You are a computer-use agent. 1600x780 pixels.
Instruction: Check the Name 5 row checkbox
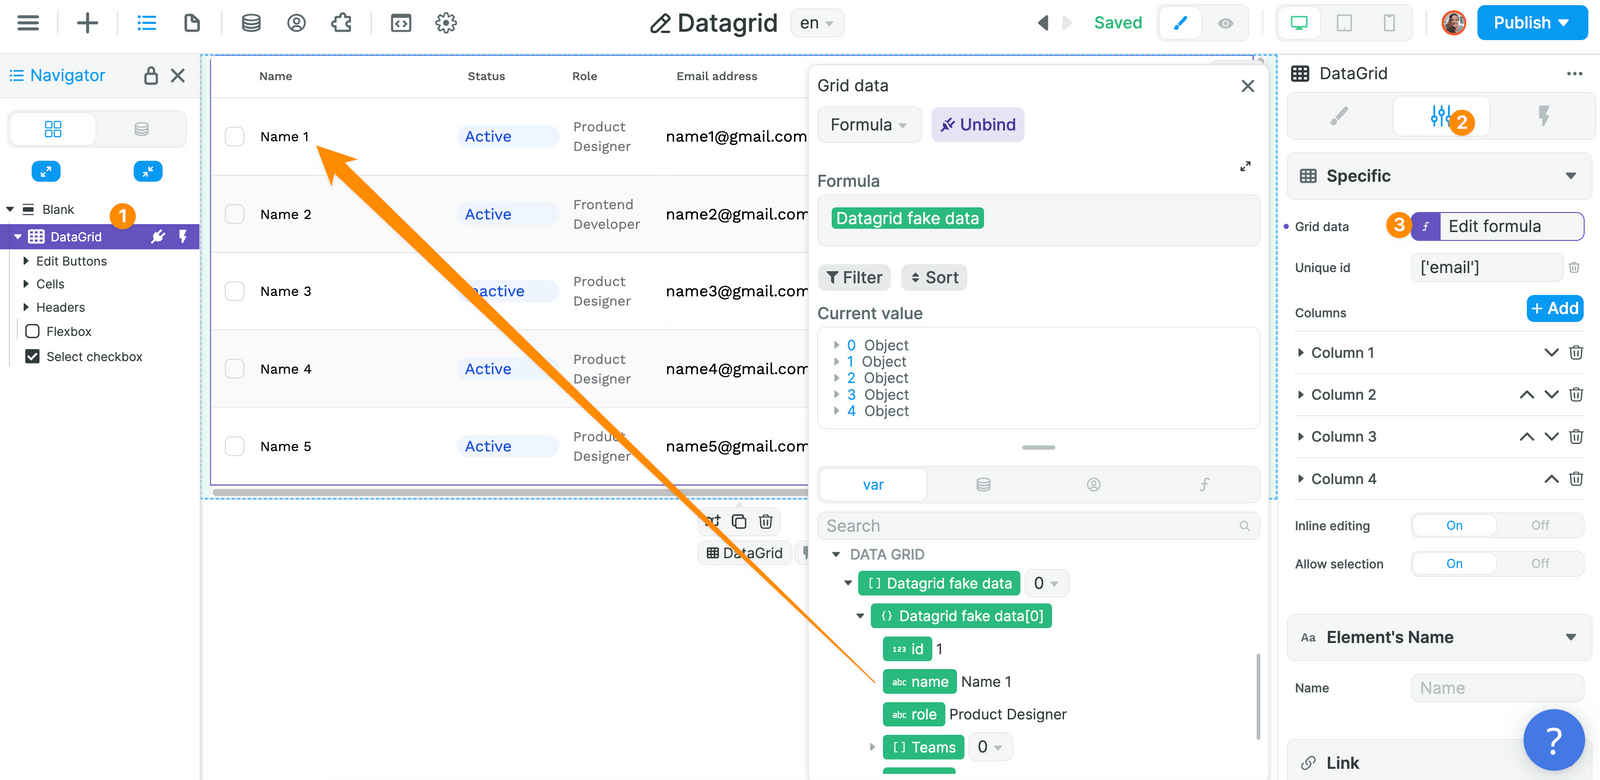pos(235,446)
